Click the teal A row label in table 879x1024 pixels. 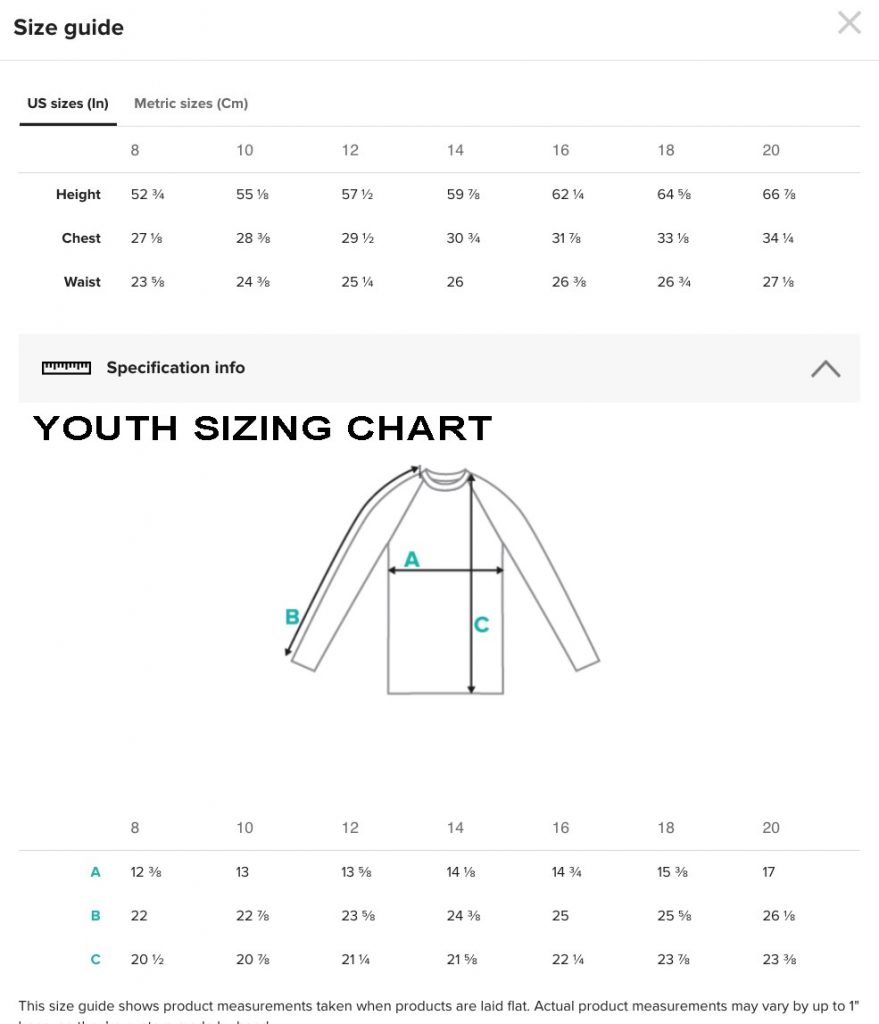point(95,872)
